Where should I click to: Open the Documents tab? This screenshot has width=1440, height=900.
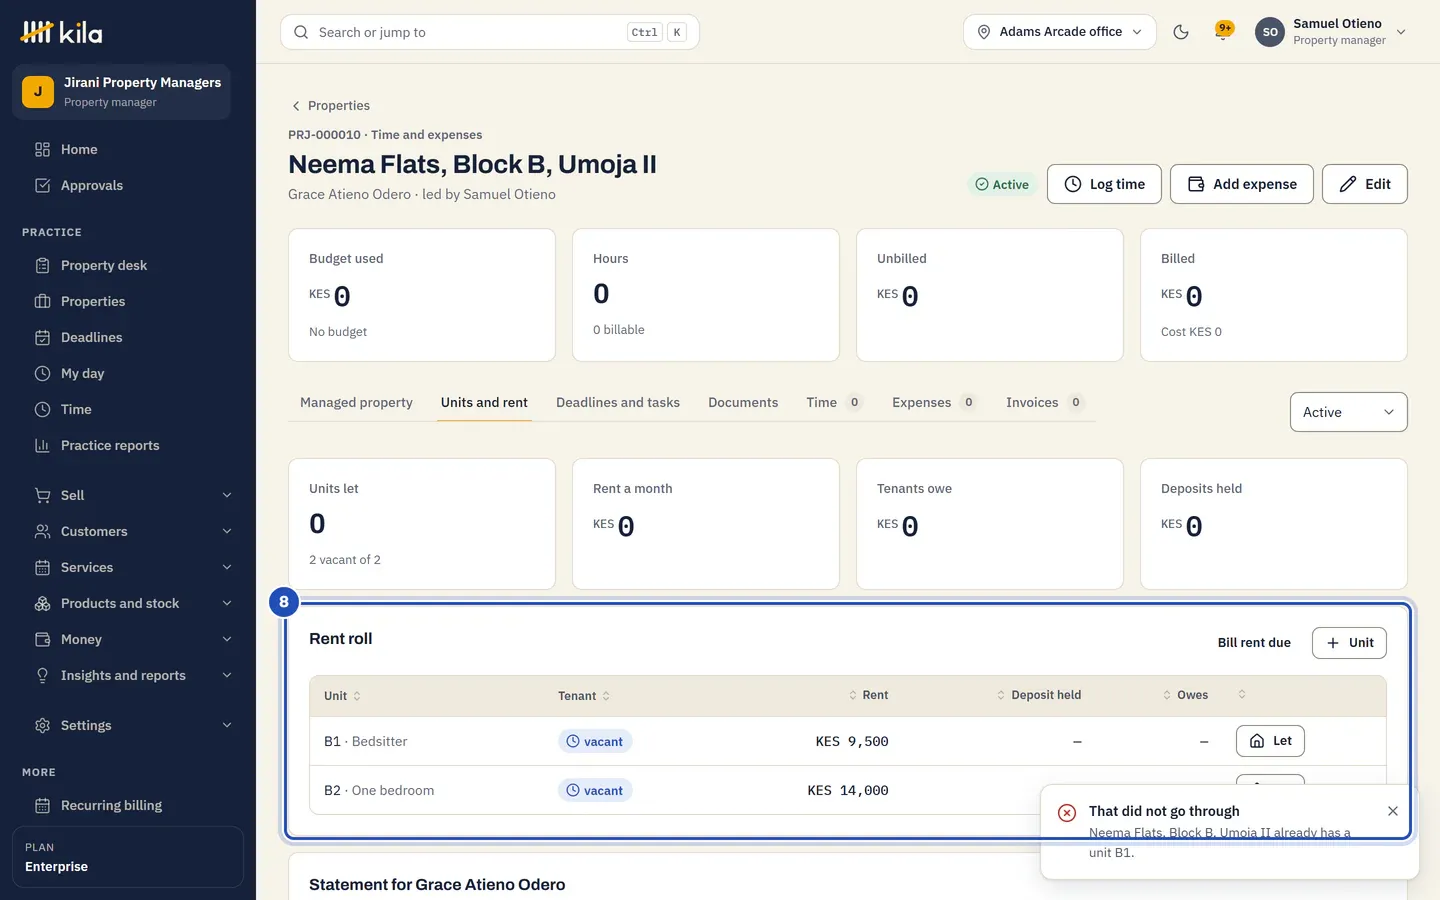tap(743, 402)
